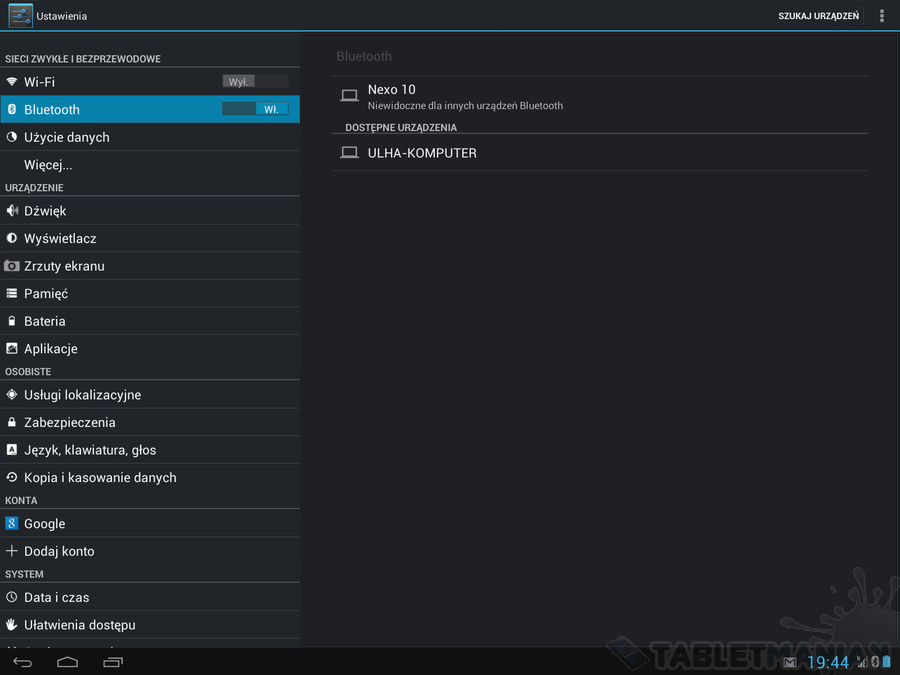Click the Wyświetlacz brightness icon
Image resolution: width=900 pixels, height=675 pixels.
[x=11, y=238]
